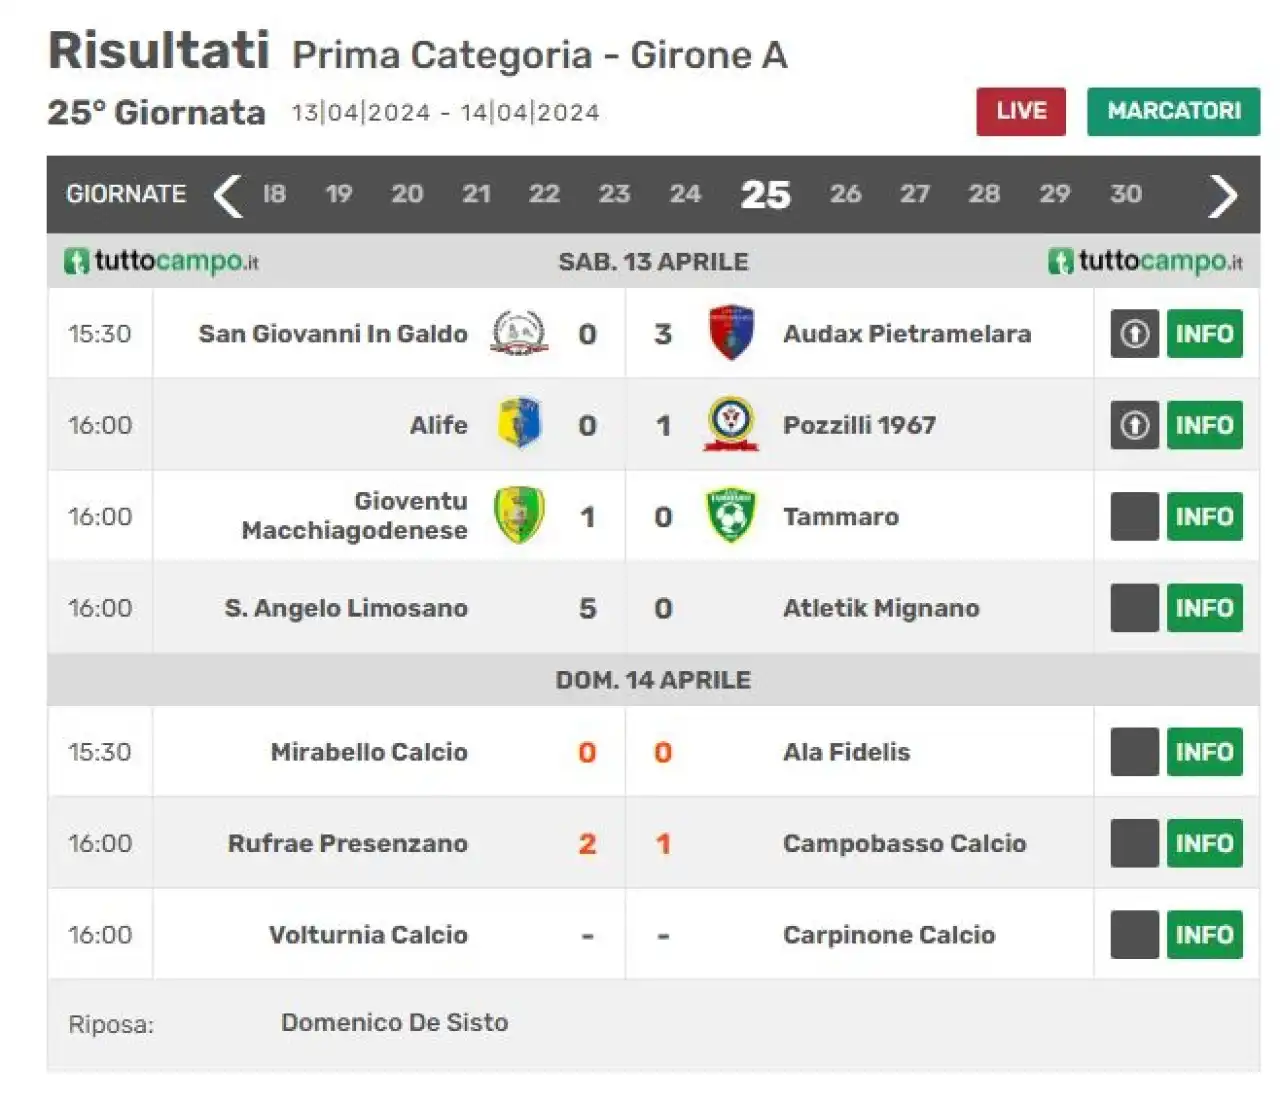Viewport: 1280px width, 1101px height.
Task: Click the left tuttocampo.it logo
Action: coord(162,261)
